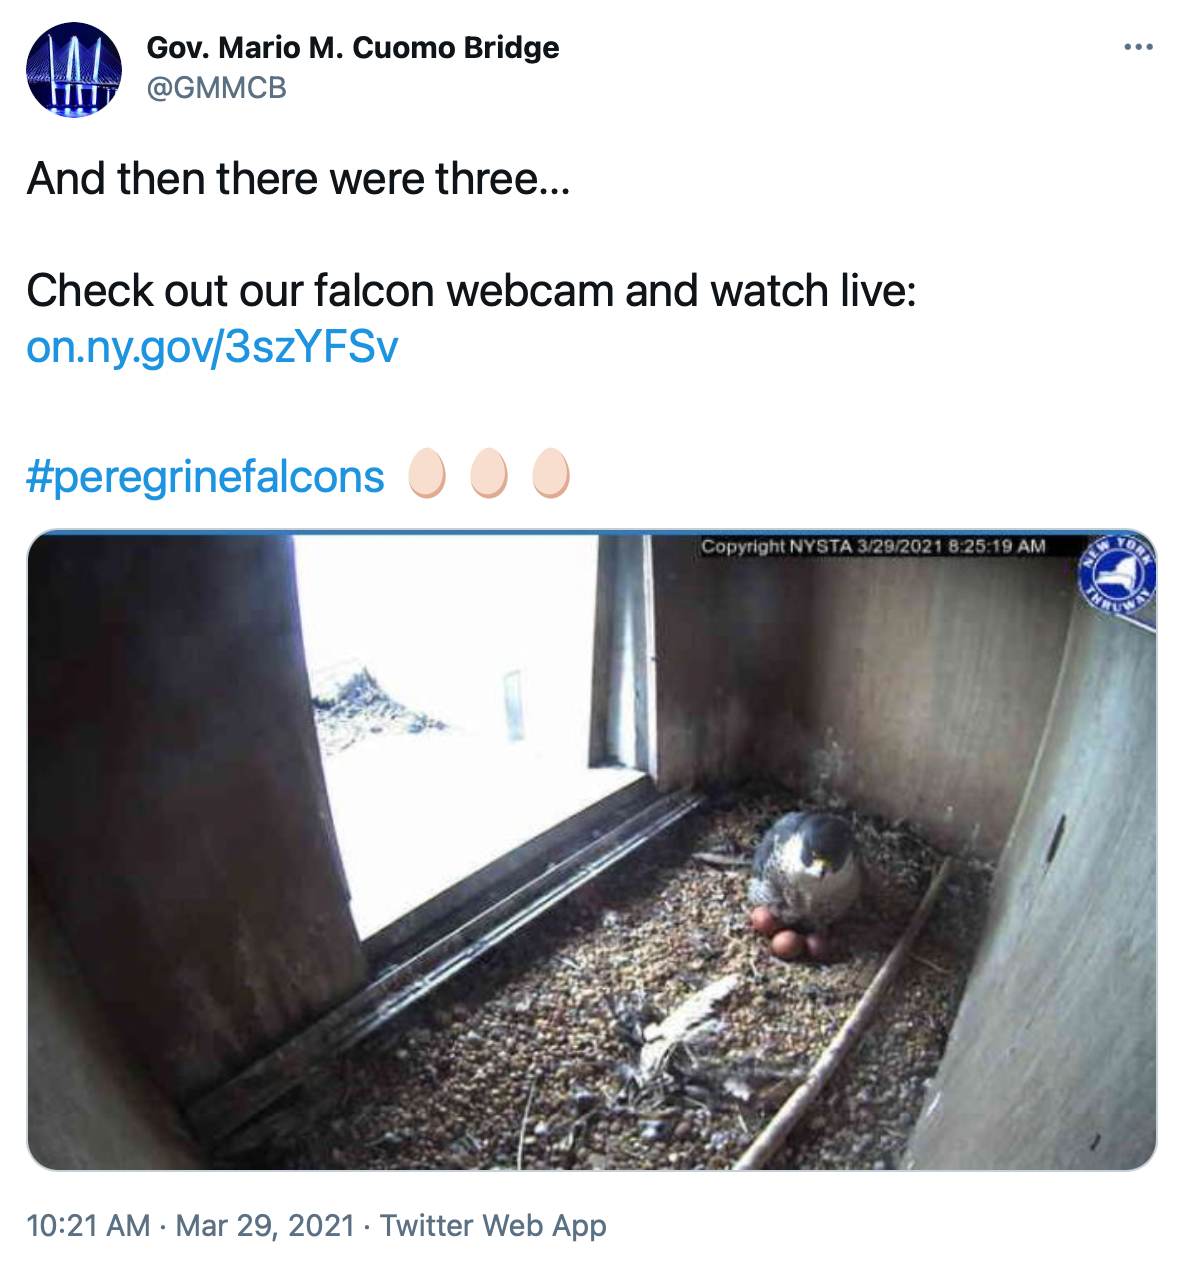Open the on.ny.gov/3szYFSv link

pyautogui.click(x=212, y=347)
